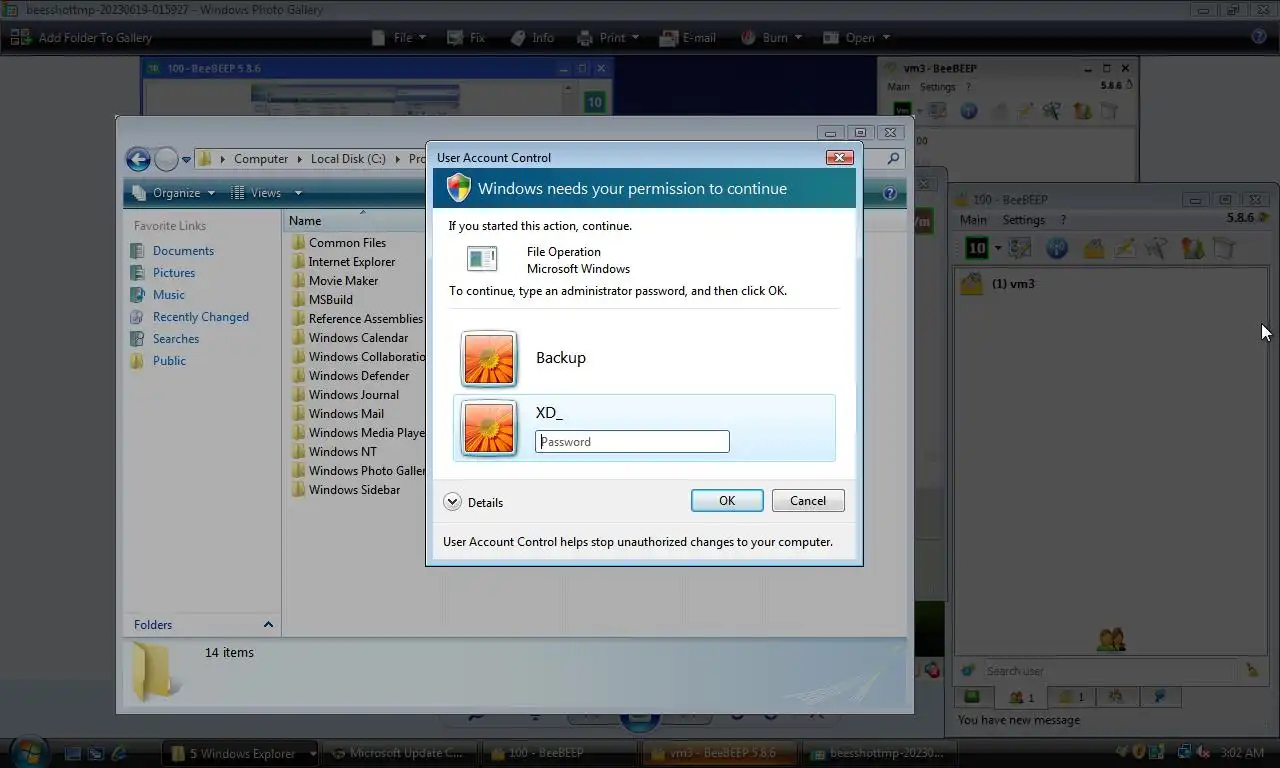Click the Local Disk (C:) breadcrumb
1280x768 pixels.
click(348, 159)
